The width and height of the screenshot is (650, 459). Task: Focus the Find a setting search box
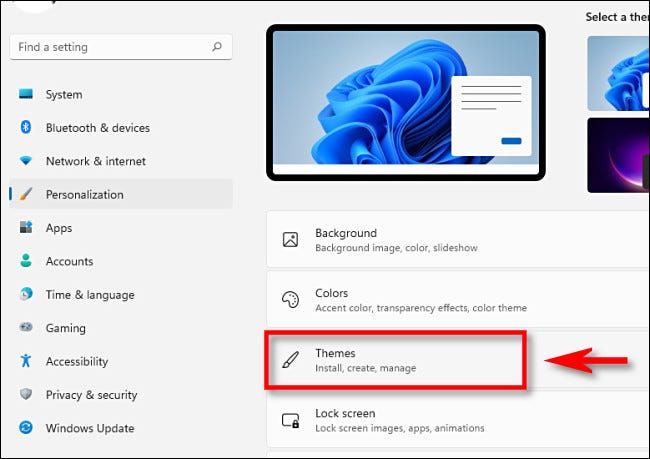pyautogui.click(x=121, y=47)
